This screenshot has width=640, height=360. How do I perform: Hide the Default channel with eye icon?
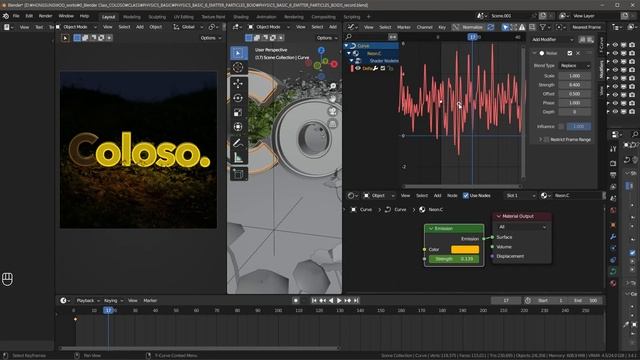pyautogui.click(x=358, y=68)
